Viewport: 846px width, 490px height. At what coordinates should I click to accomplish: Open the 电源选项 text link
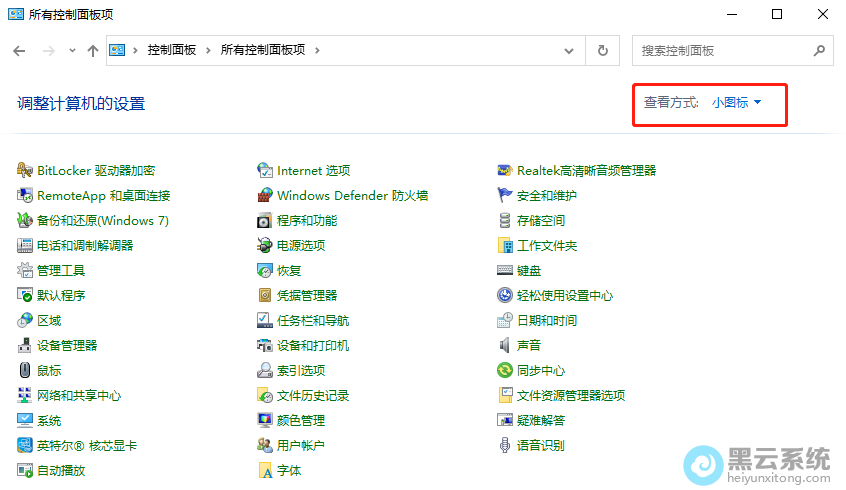301,246
